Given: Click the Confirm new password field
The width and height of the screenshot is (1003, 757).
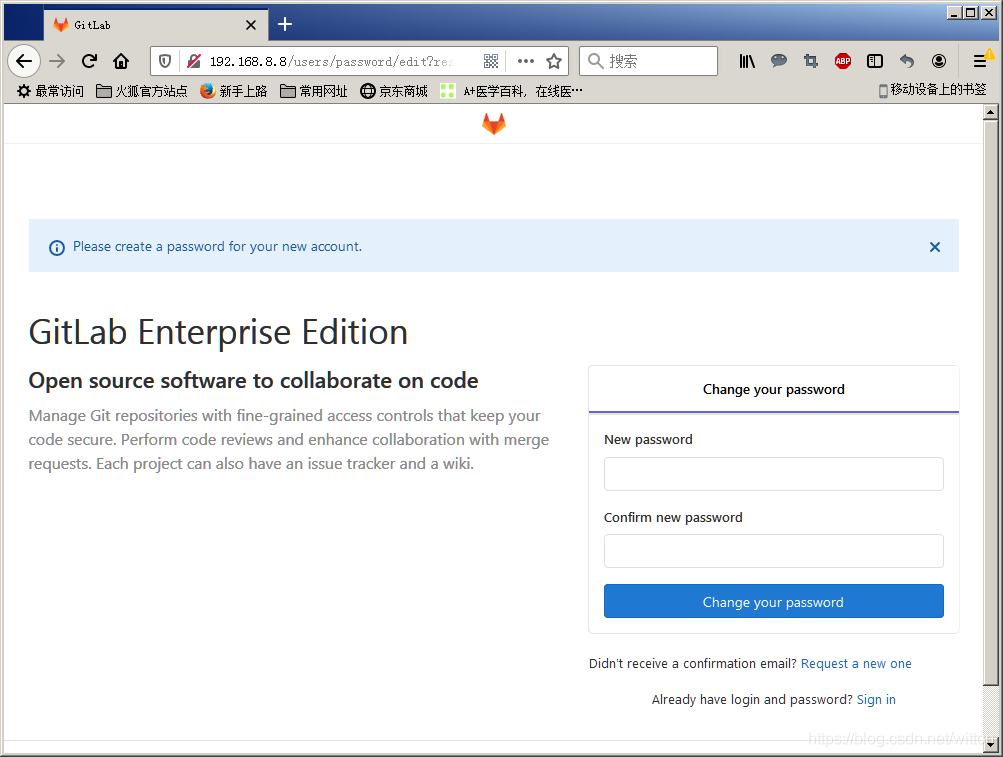Looking at the screenshot, I should point(773,551).
